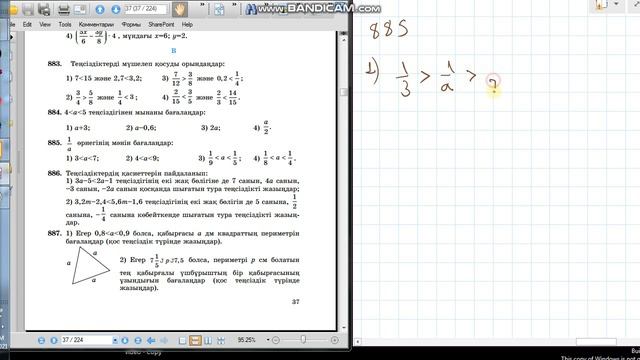Click the Save-and-print icon beside Save
This screenshot has width=640, height=360.
click(x=44, y=9)
